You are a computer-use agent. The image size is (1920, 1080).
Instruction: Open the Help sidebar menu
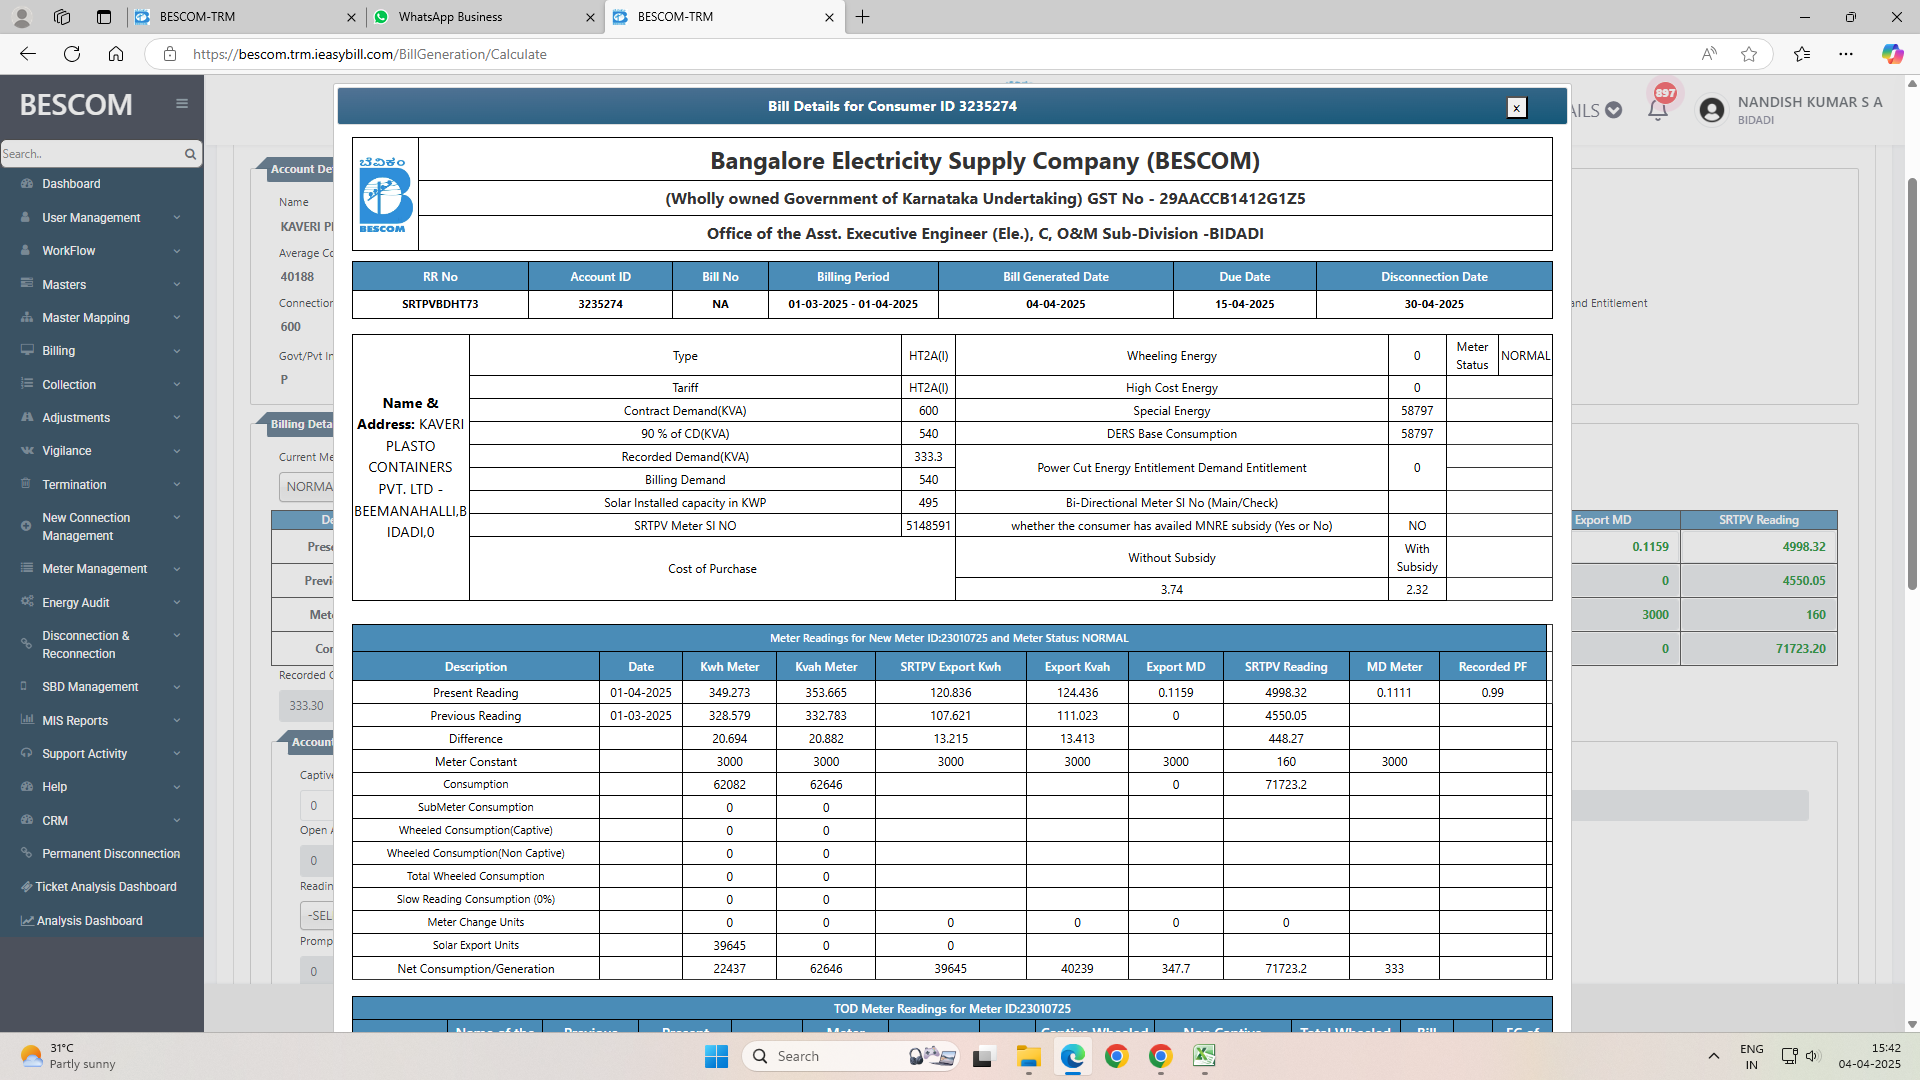pos(100,787)
